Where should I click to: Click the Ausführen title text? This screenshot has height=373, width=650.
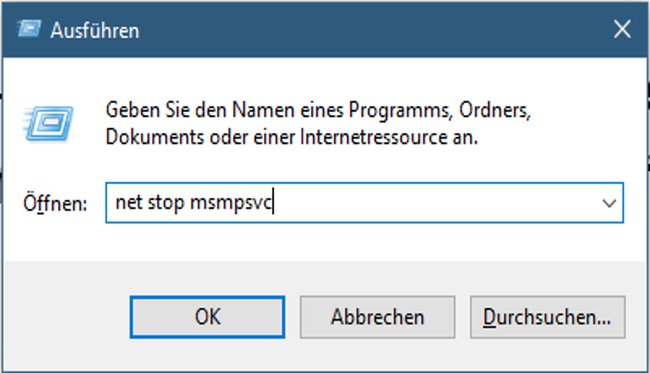(x=95, y=31)
